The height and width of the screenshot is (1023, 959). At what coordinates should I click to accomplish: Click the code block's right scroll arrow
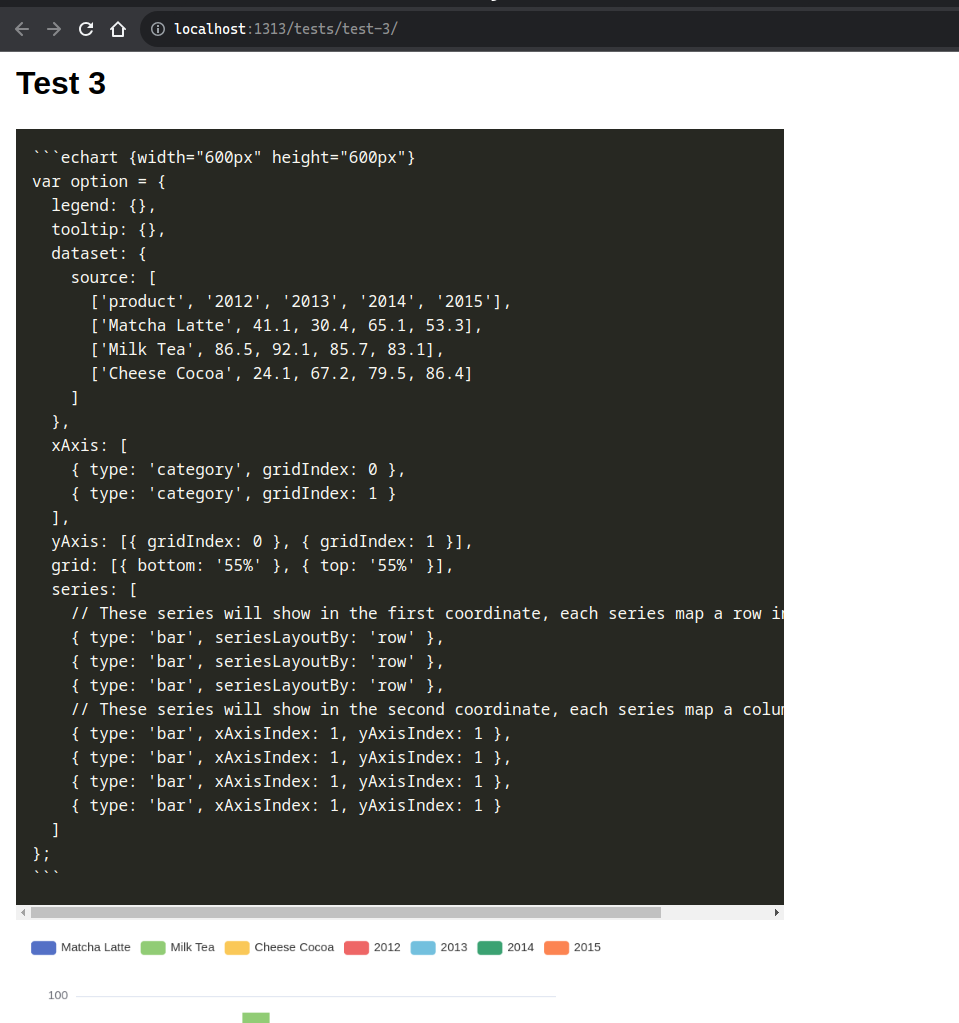[776, 912]
